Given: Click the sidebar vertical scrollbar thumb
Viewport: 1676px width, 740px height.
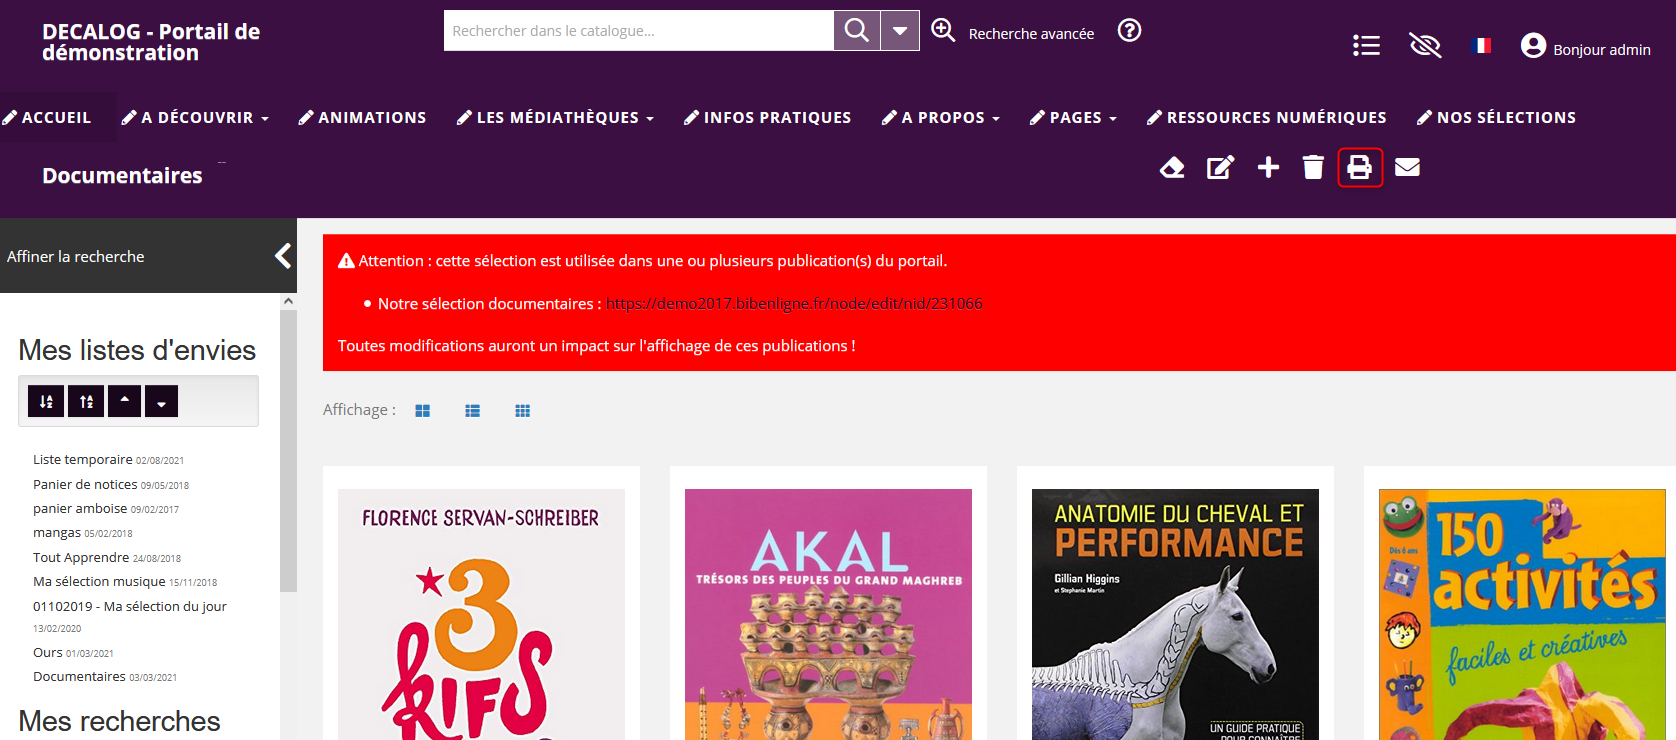Looking at the screenshot, I should (x=288, y=450).
